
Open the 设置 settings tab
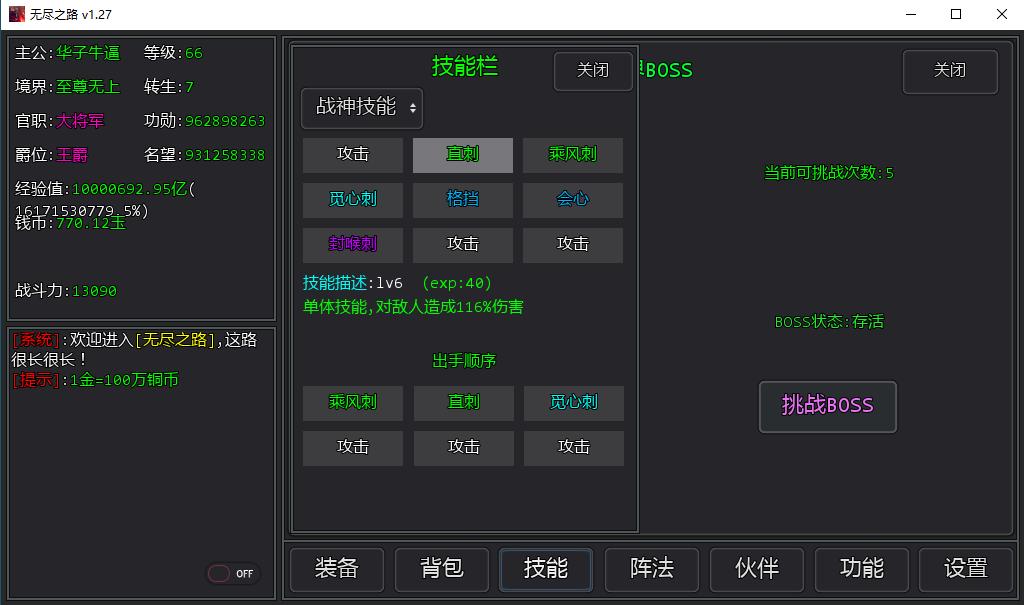[x=966, y=569]
